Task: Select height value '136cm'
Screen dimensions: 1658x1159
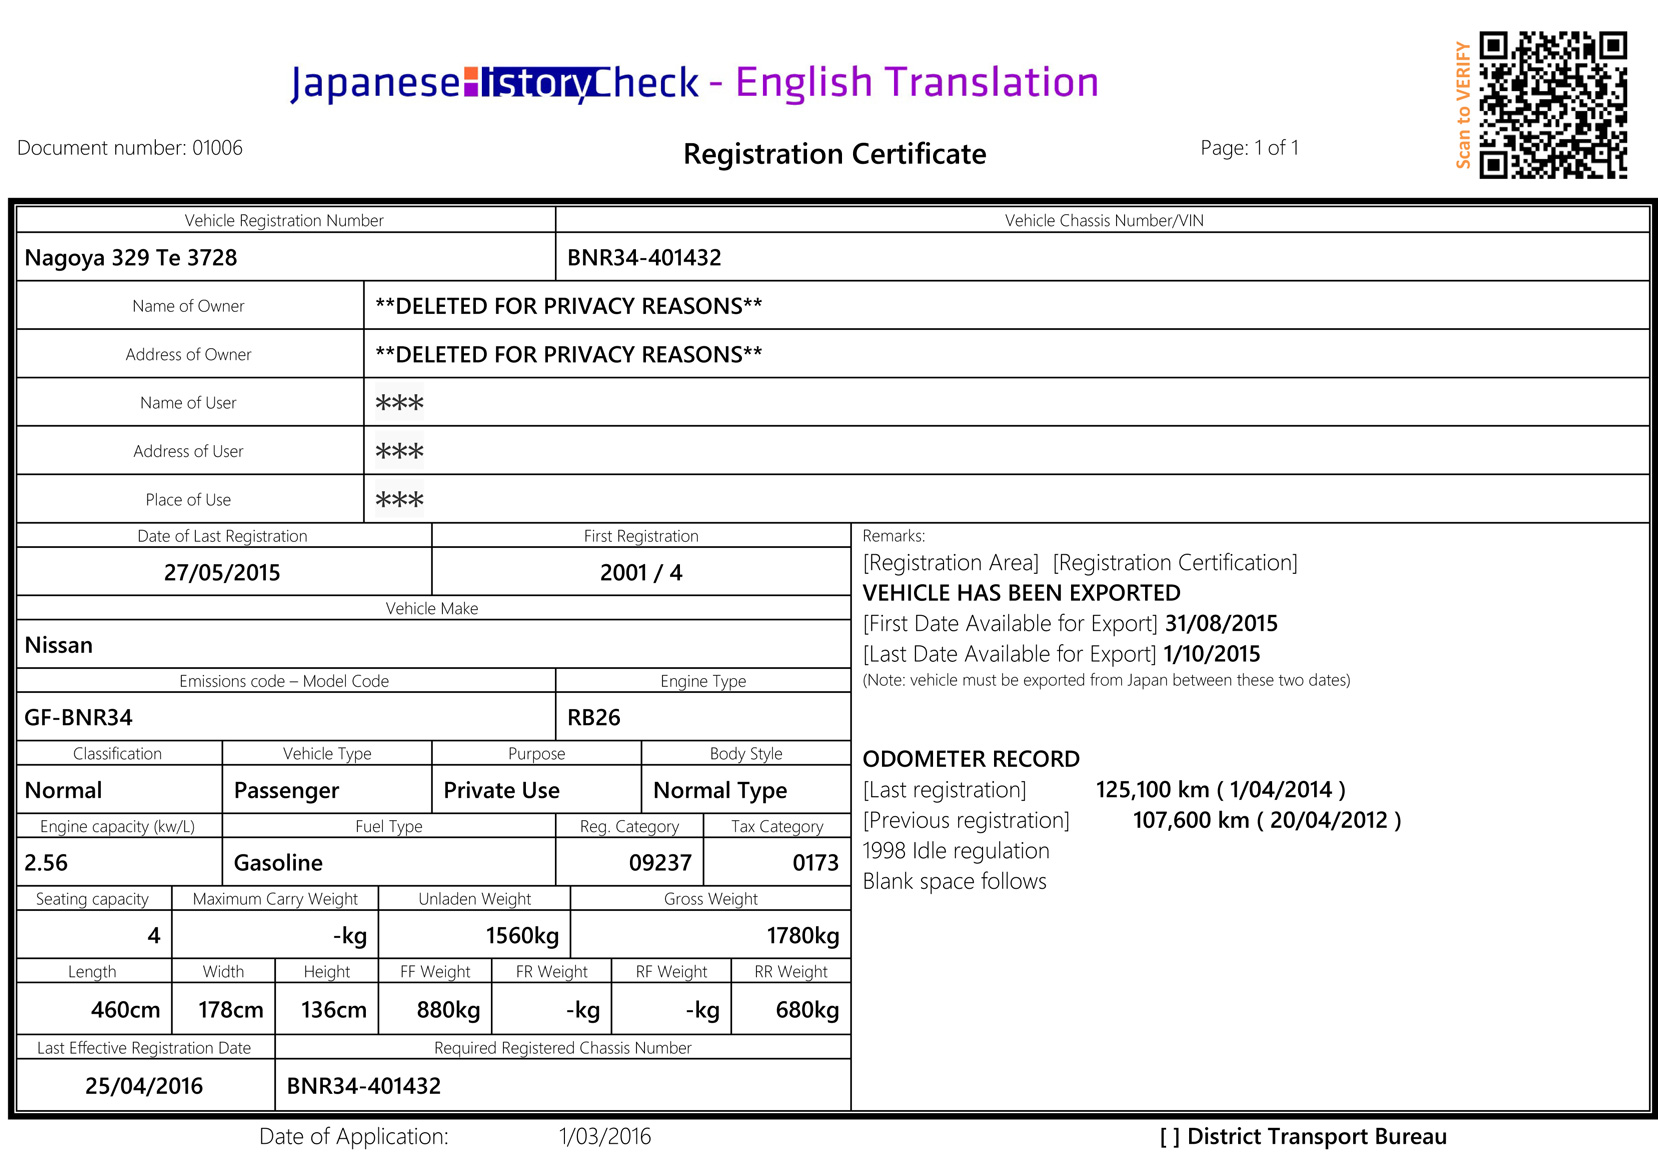Action: click(x=334, y=1010)
